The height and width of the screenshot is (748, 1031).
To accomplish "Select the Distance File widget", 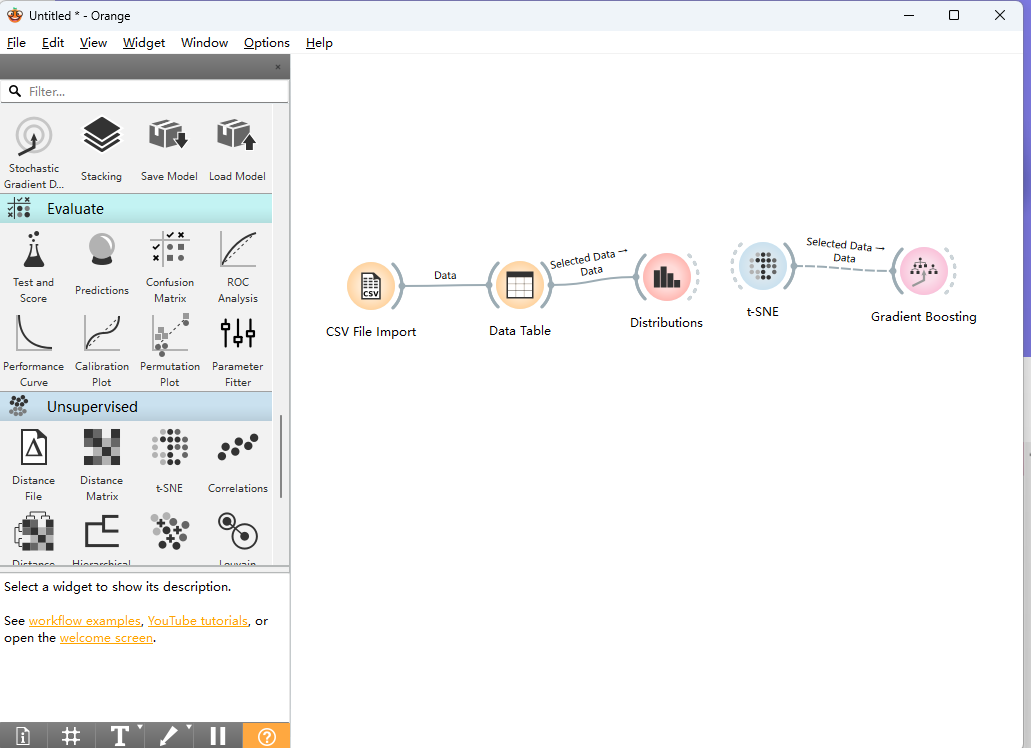I will tap(34, 465).
